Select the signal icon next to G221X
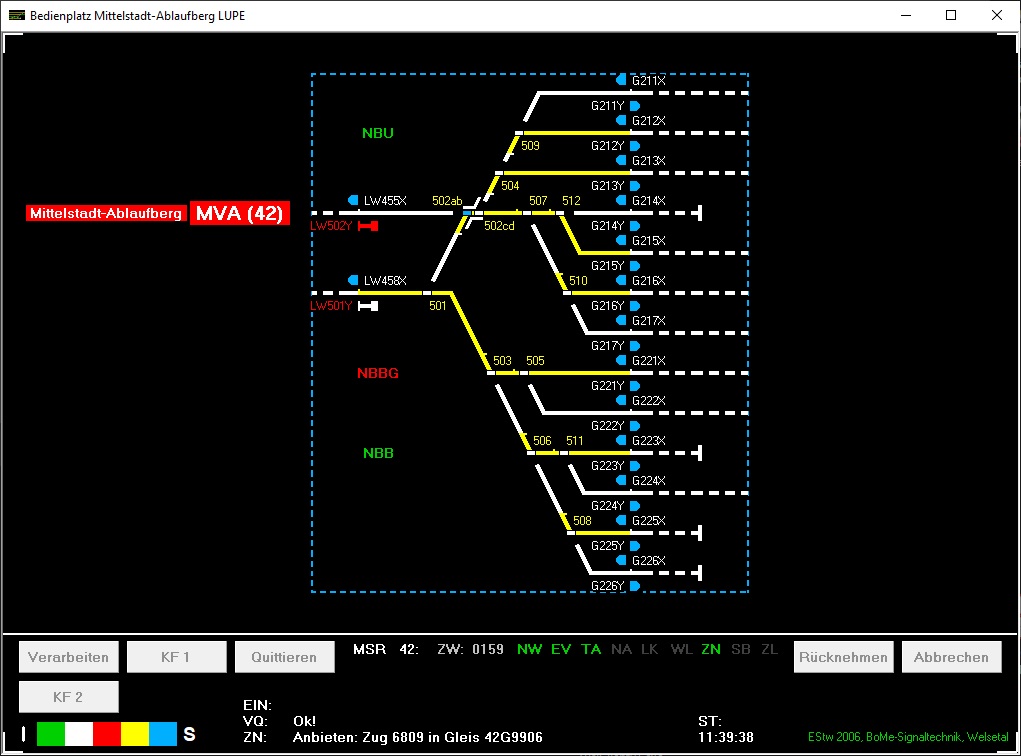This screenshot has height=756, width=1021. point(621,360)
